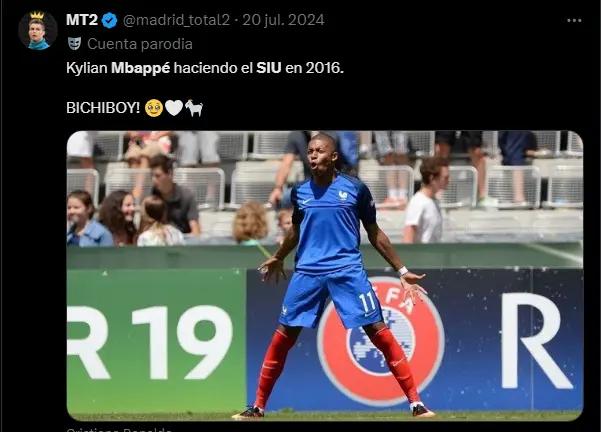Click the bold Mbappé keyword in tweet
This screenshot has height=432, width=601.
140,68
